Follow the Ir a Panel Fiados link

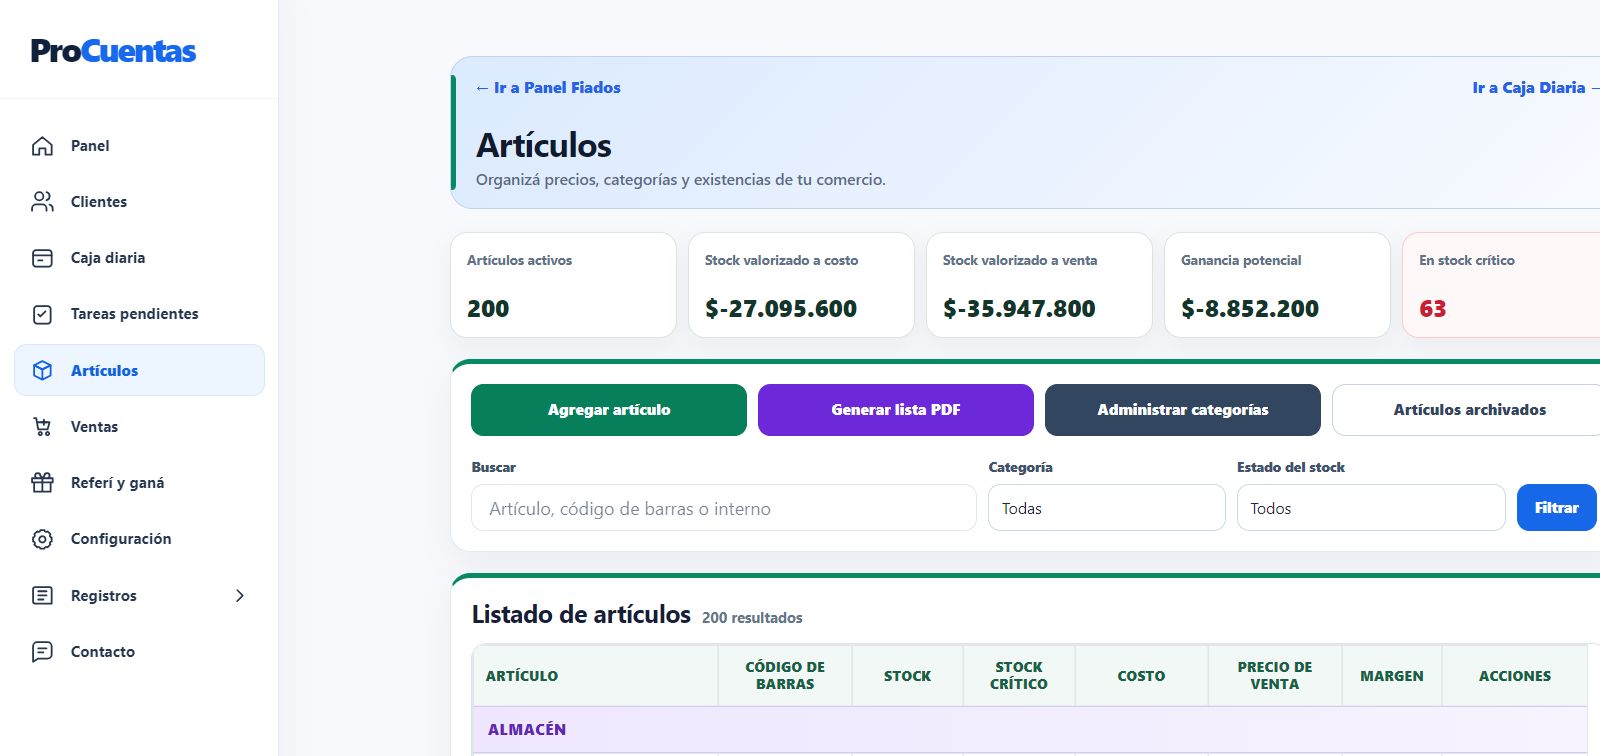coord(548,88)
